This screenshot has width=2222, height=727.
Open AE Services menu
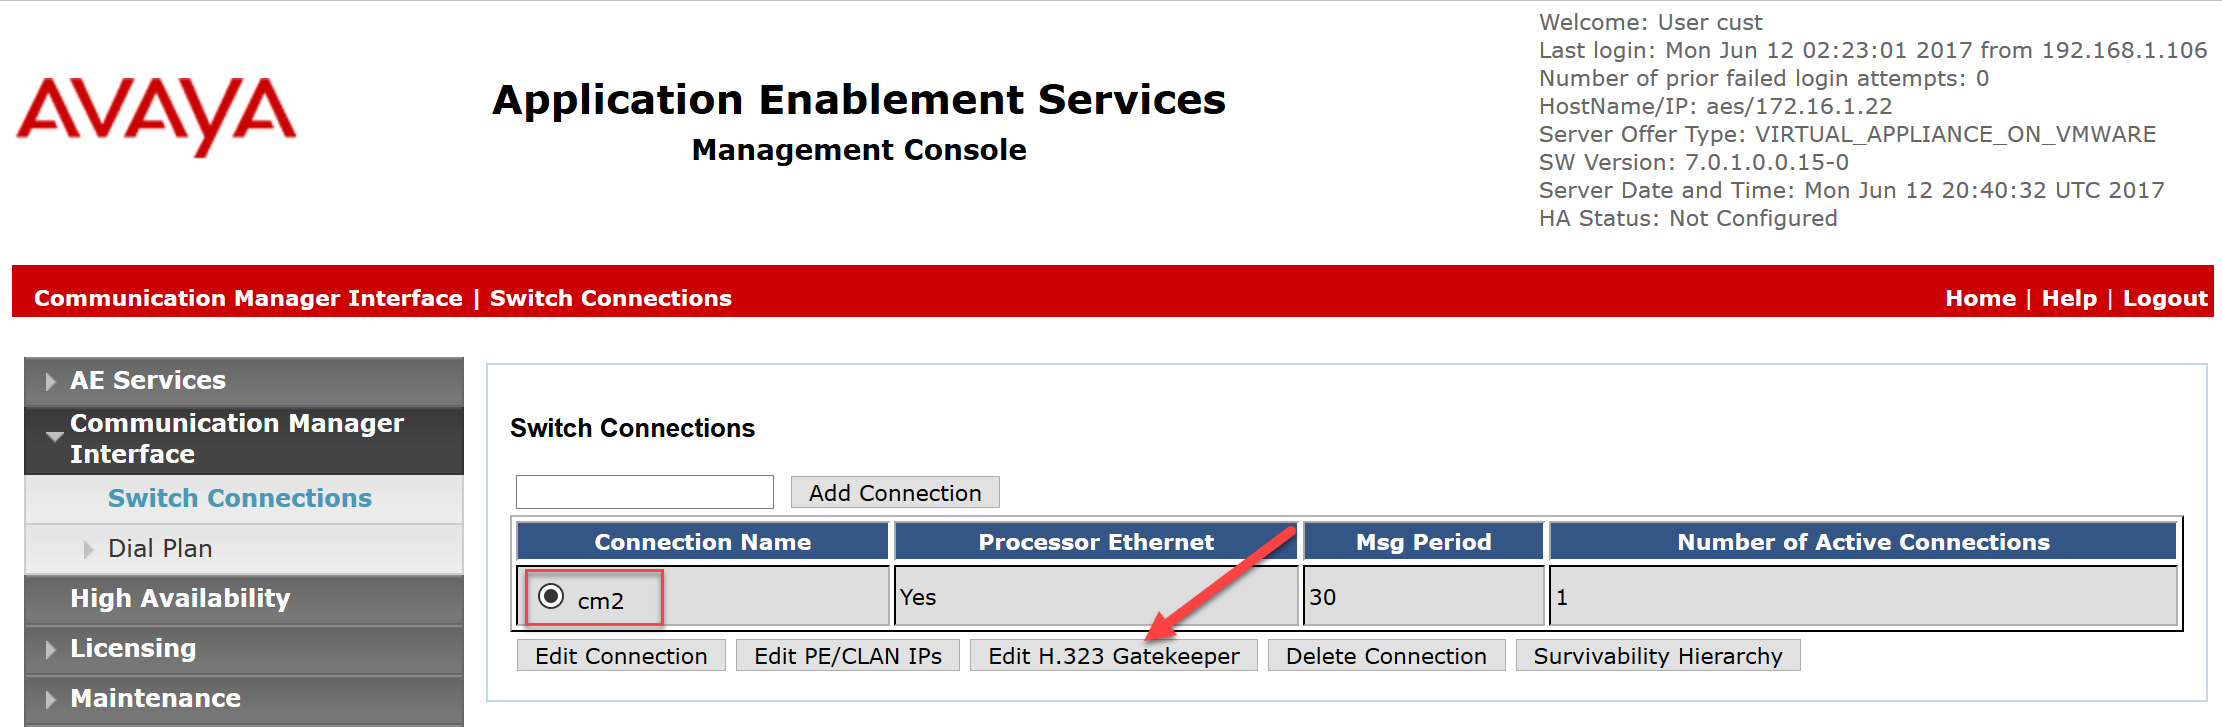click(x=244, y=381)
